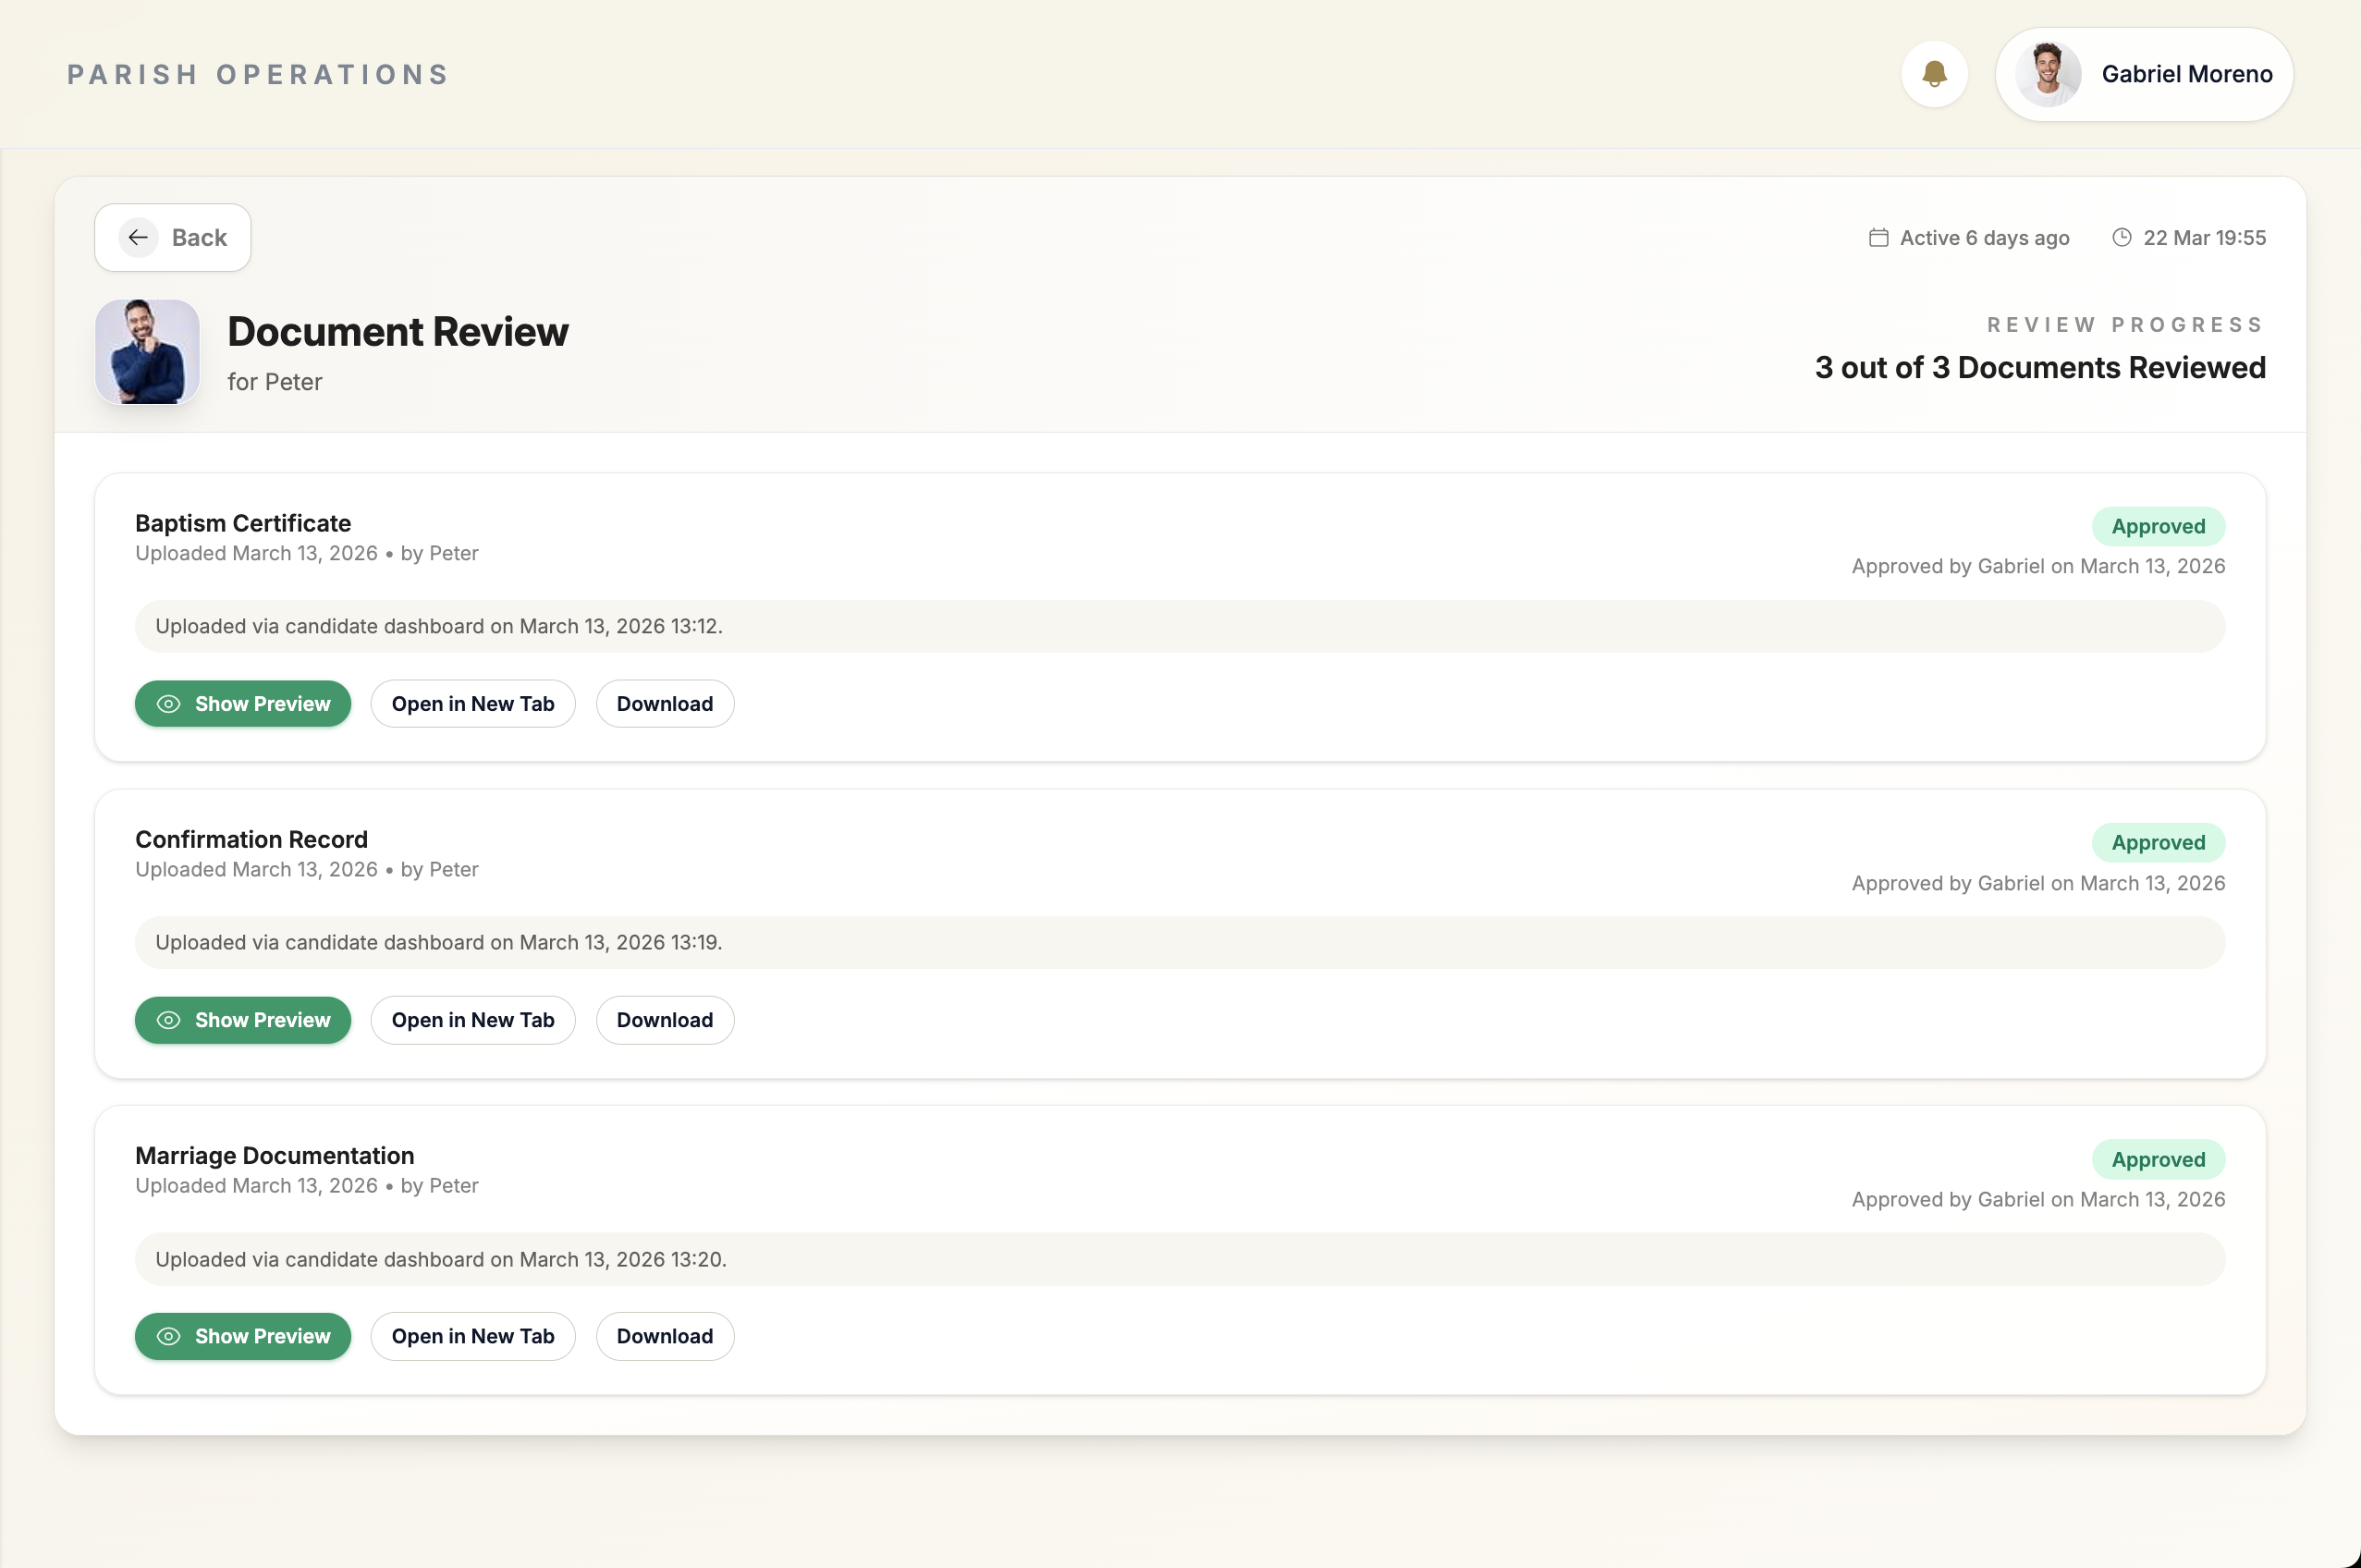This screenshot has width=2361, height=1568.
Task: Open the Gabriel Moreno user menu
Action: point(2186,74)
